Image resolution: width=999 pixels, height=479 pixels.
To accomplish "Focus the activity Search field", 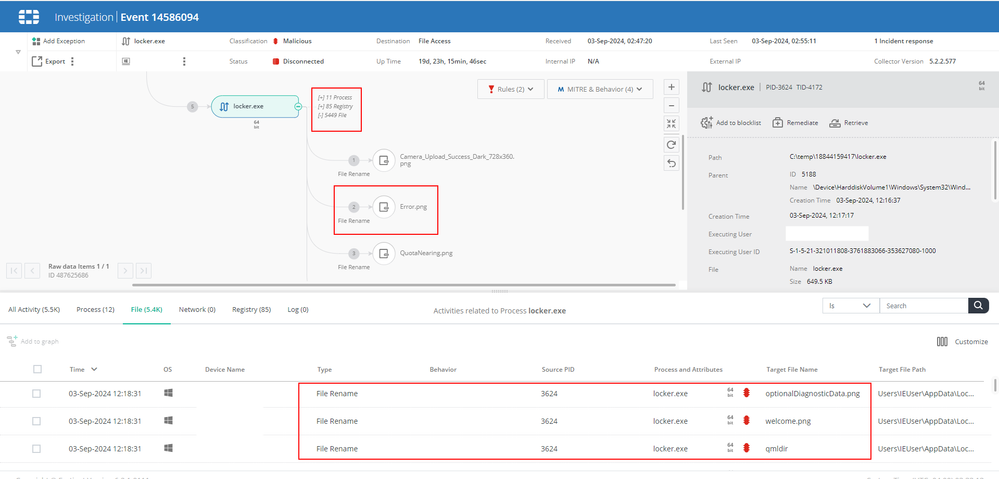I will click(923, 306).
